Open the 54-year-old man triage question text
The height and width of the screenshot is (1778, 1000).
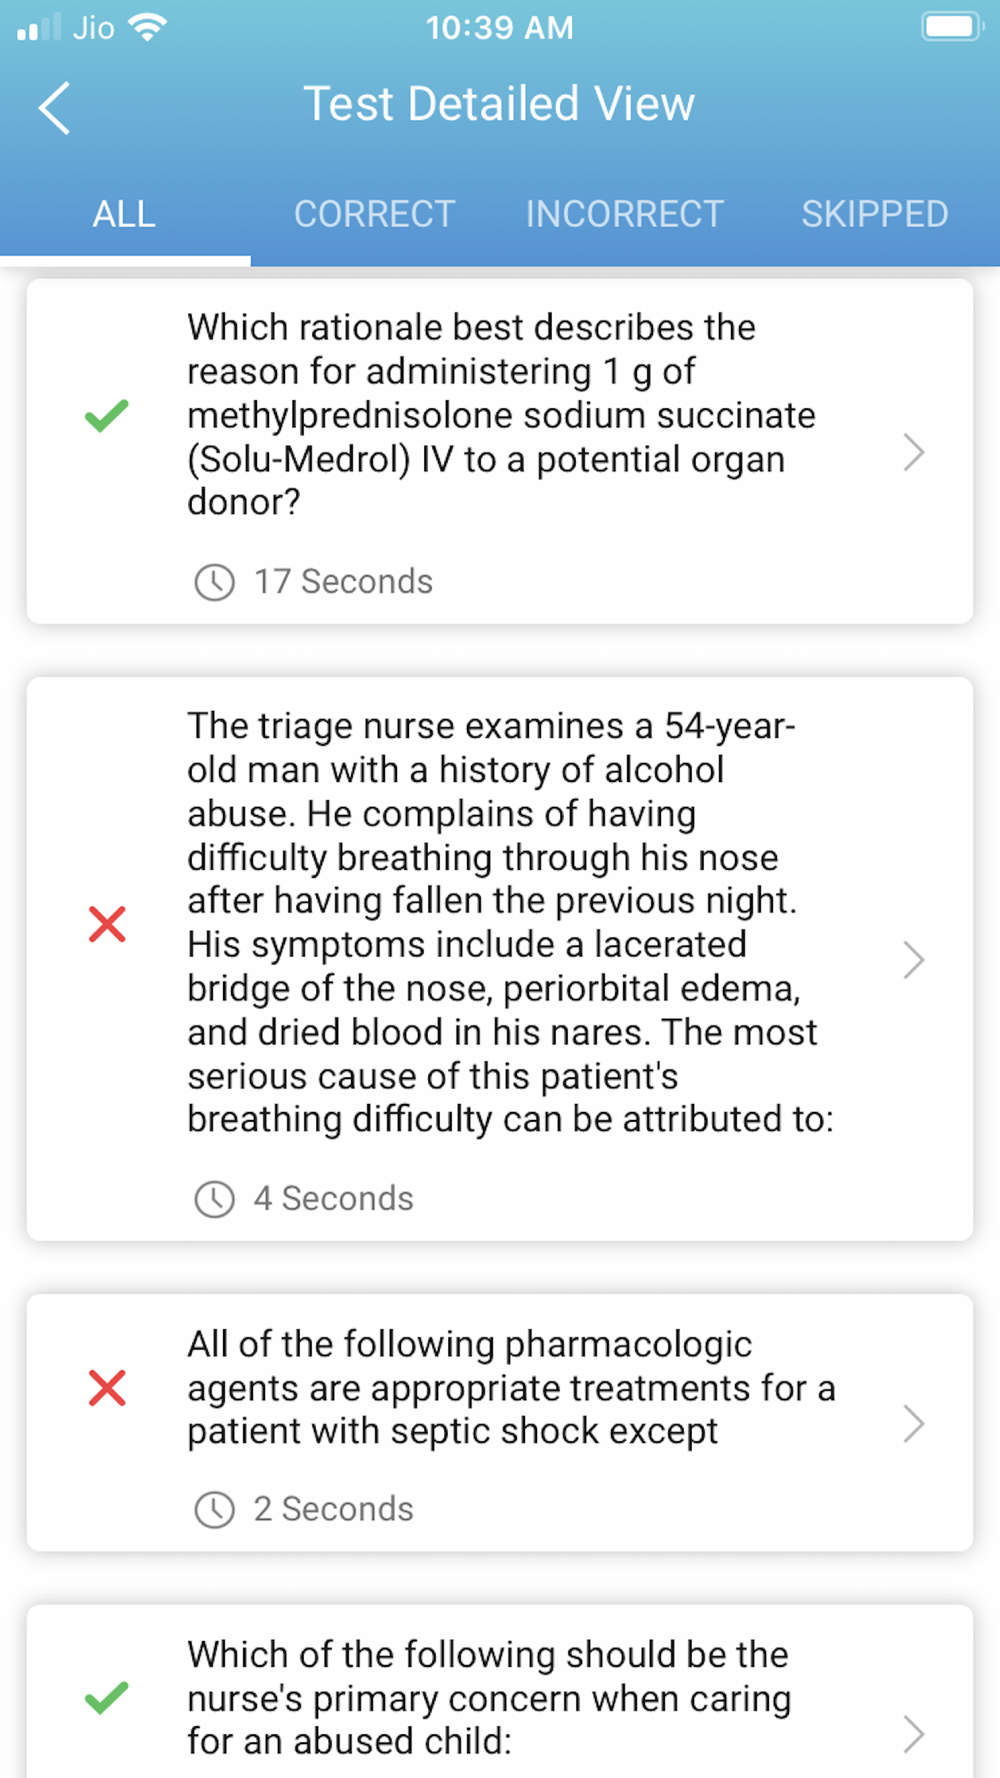click(510, 922)
